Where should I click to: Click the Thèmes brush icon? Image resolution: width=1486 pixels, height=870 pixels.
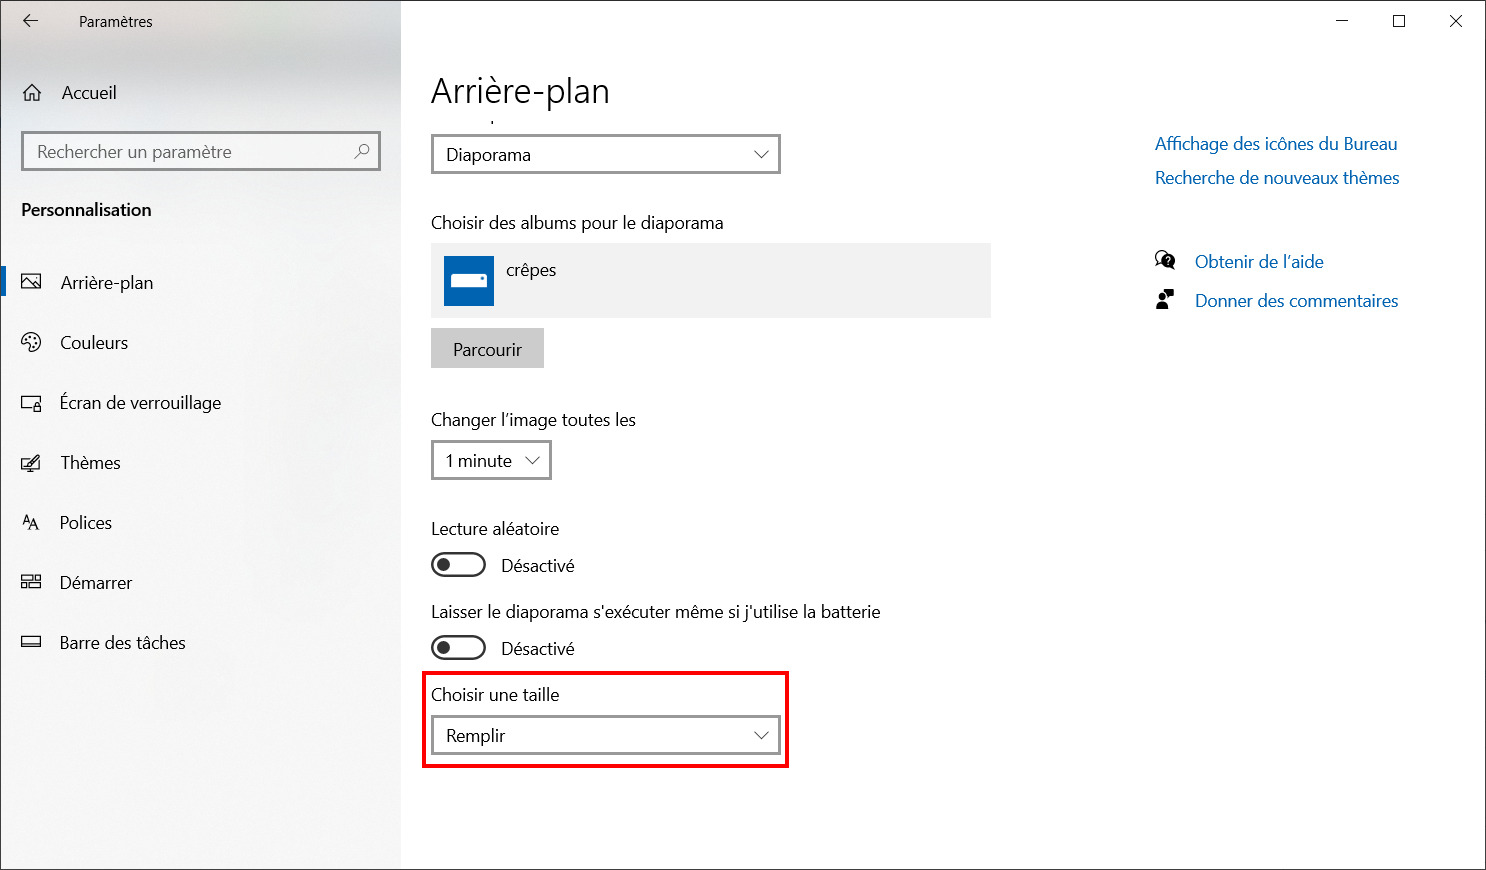(31, 463)
